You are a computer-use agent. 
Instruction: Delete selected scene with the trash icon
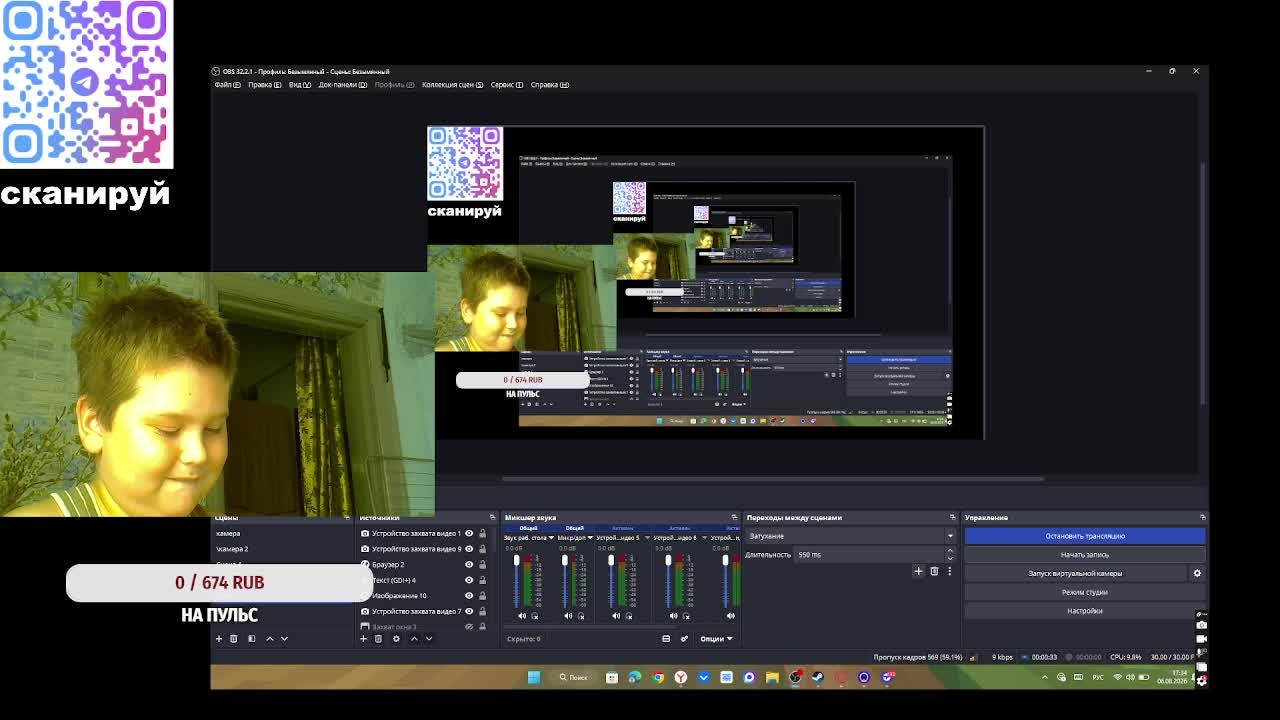coord(234,638)
